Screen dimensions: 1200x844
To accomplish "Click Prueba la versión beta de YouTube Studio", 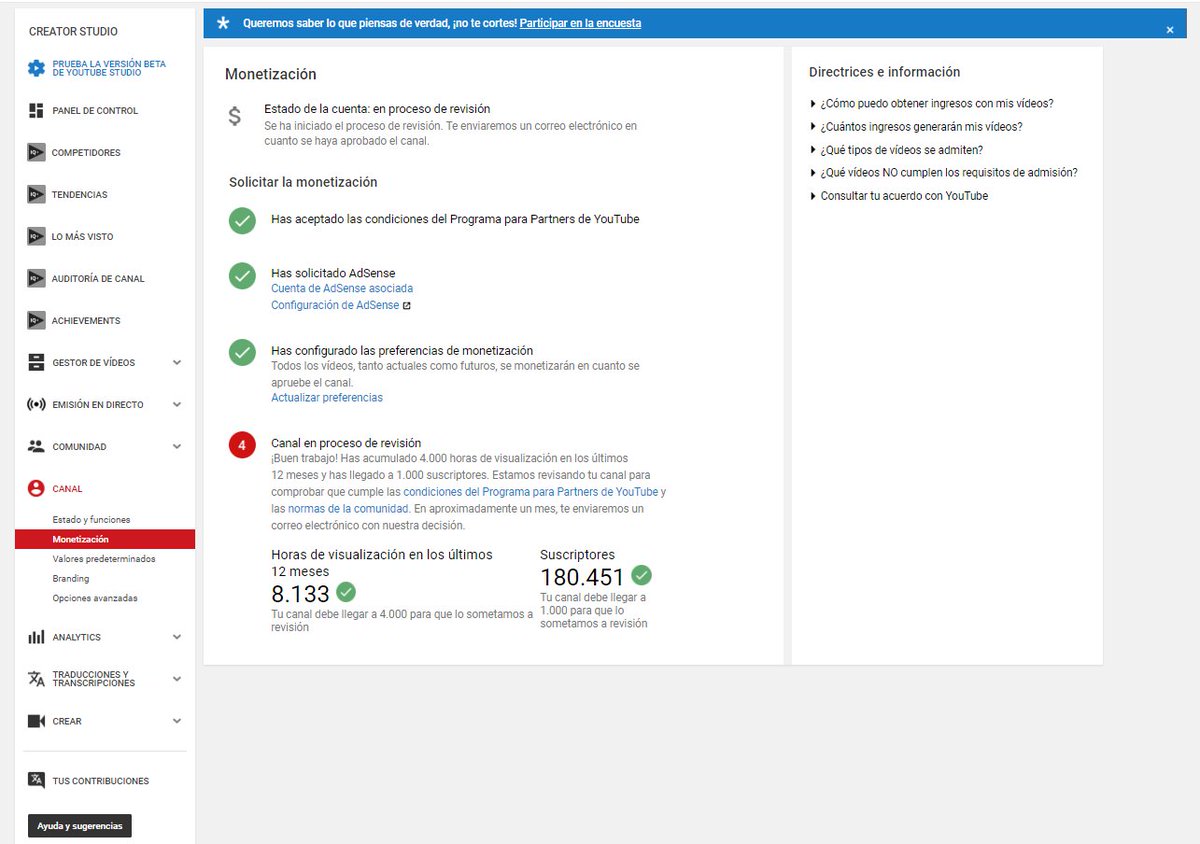I will [x=109, y=68].
